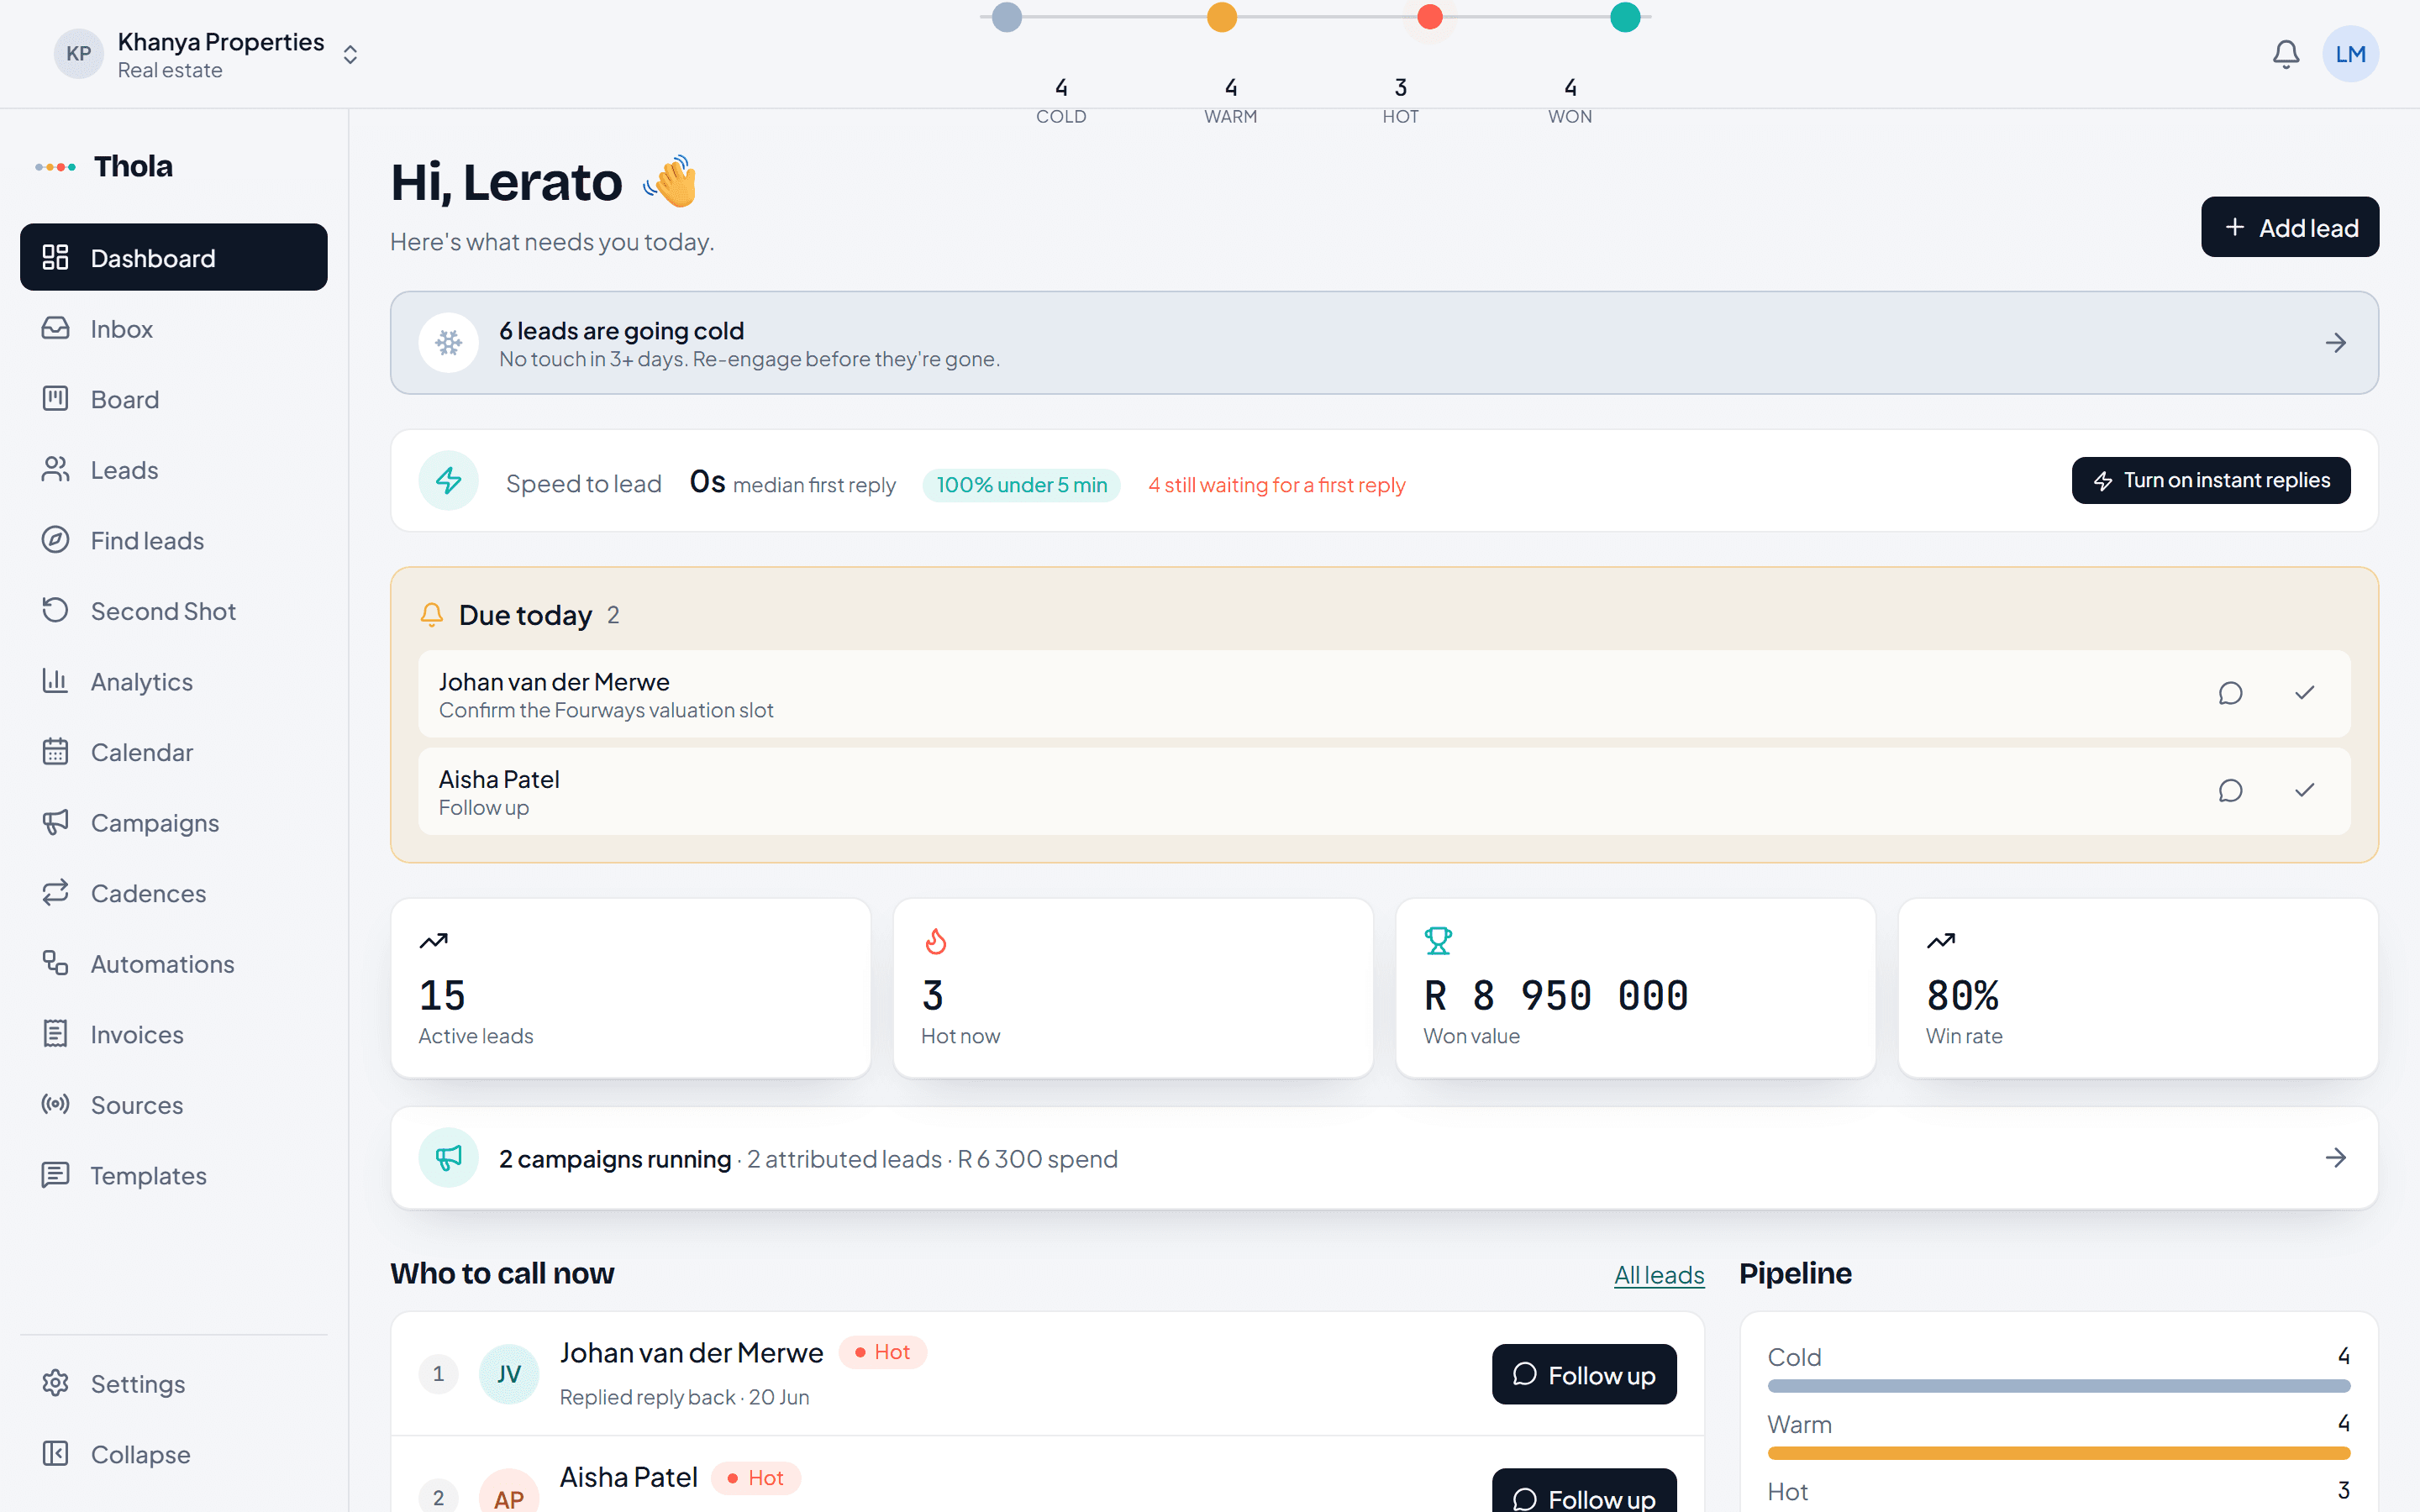Click the Warm pipeline progress bar
The height and width of the screenshot is (1512, 2420).
[x=2058, y=1453]
